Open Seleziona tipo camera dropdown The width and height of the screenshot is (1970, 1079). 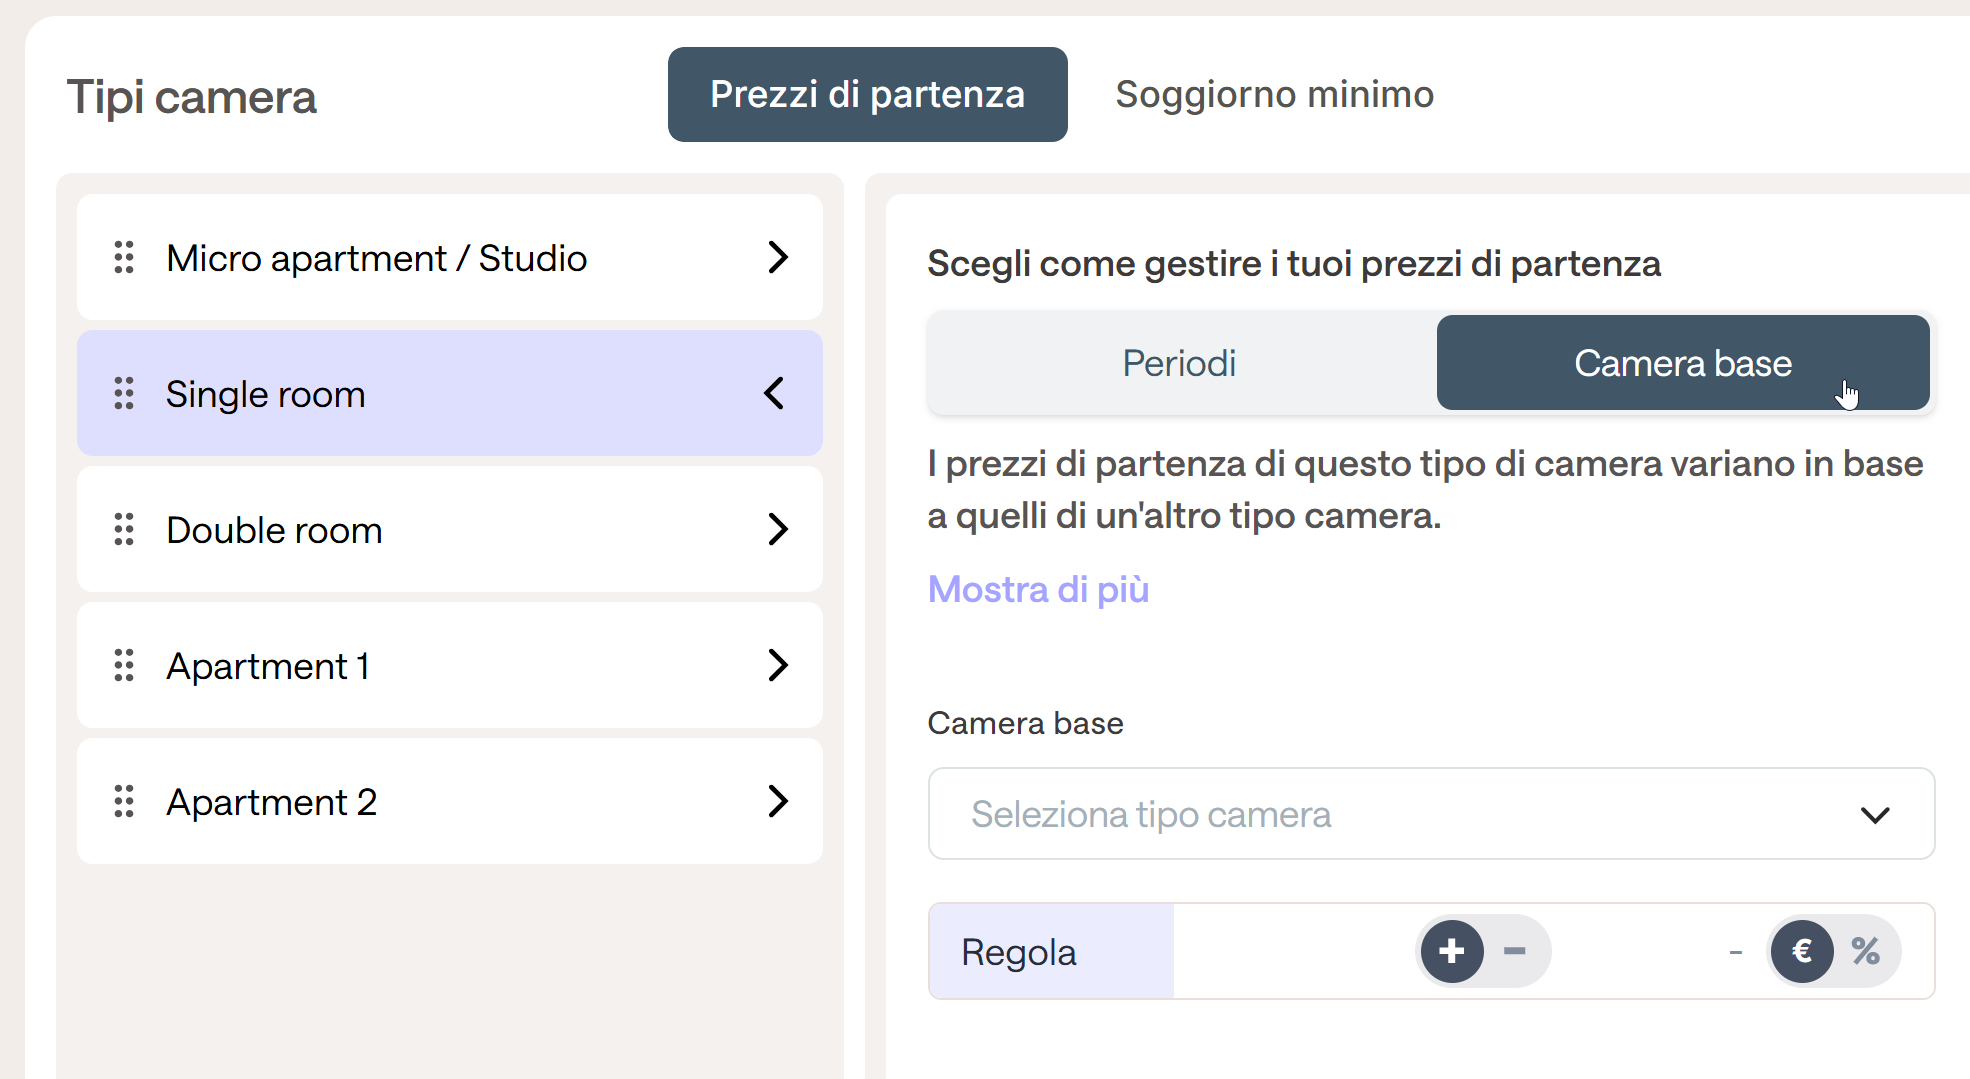[1431, 814]
